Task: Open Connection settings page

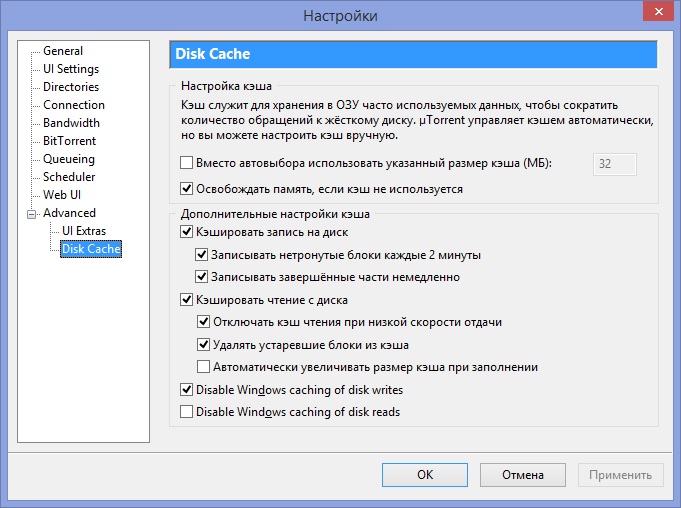Action: point(73,105)
